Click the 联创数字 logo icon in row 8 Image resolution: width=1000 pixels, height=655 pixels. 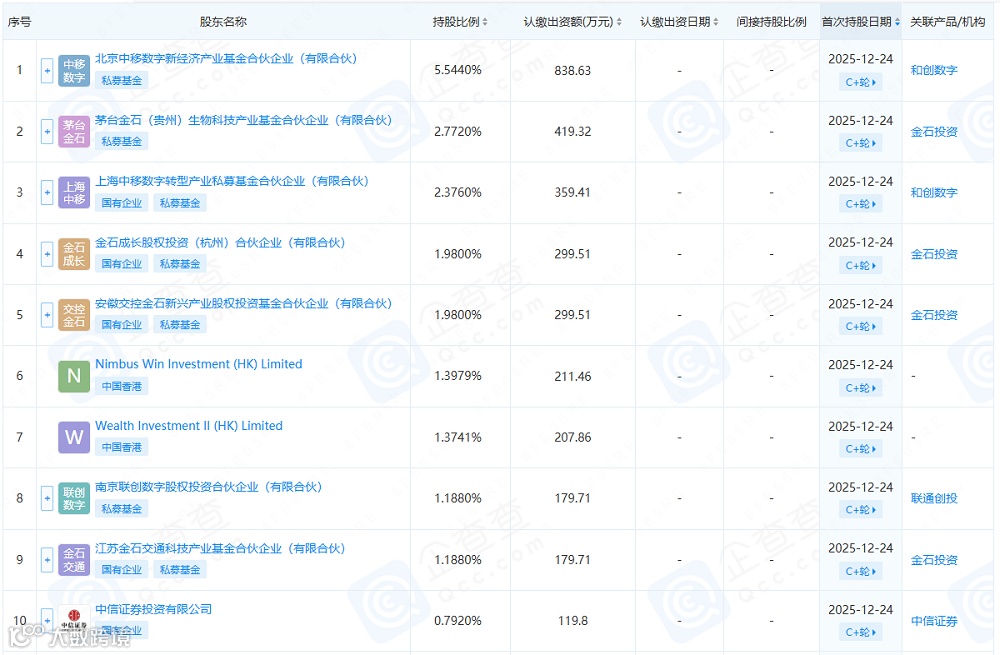click(x=74, y=498)
